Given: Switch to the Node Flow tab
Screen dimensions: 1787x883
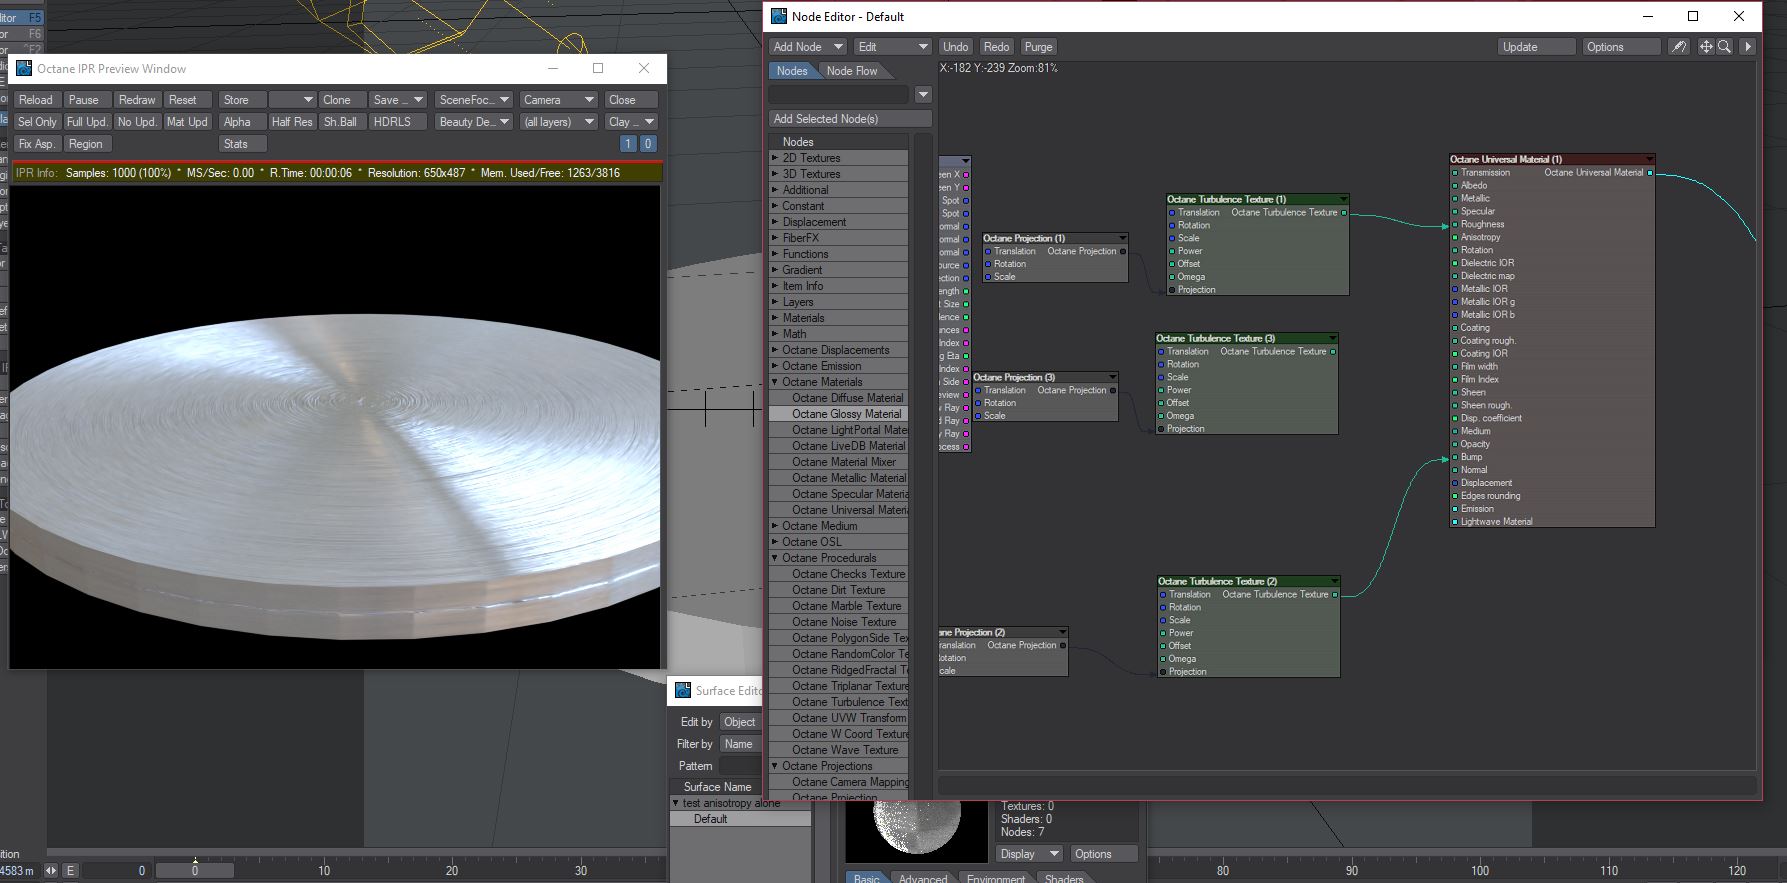Looking at the screenshot, I should 852,71.
